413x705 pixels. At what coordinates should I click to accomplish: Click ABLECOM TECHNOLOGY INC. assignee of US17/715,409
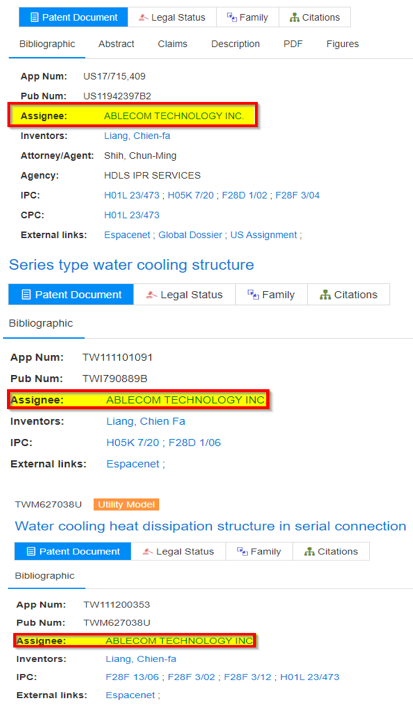(x=174, y=116)
